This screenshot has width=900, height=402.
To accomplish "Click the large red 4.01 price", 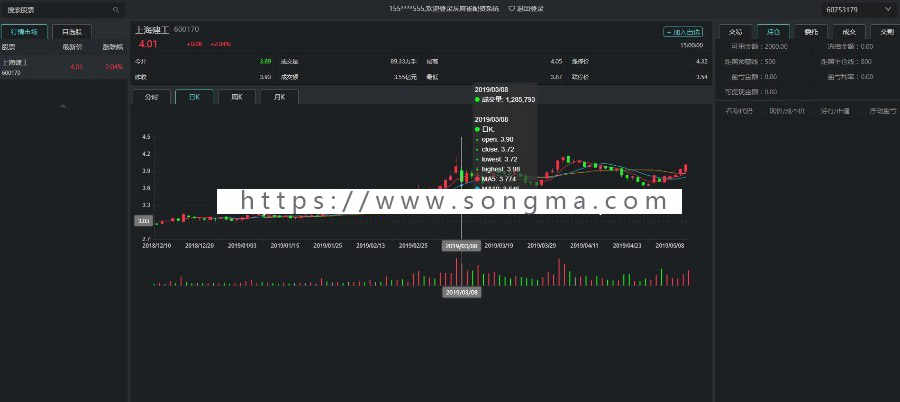I will 148,43.
